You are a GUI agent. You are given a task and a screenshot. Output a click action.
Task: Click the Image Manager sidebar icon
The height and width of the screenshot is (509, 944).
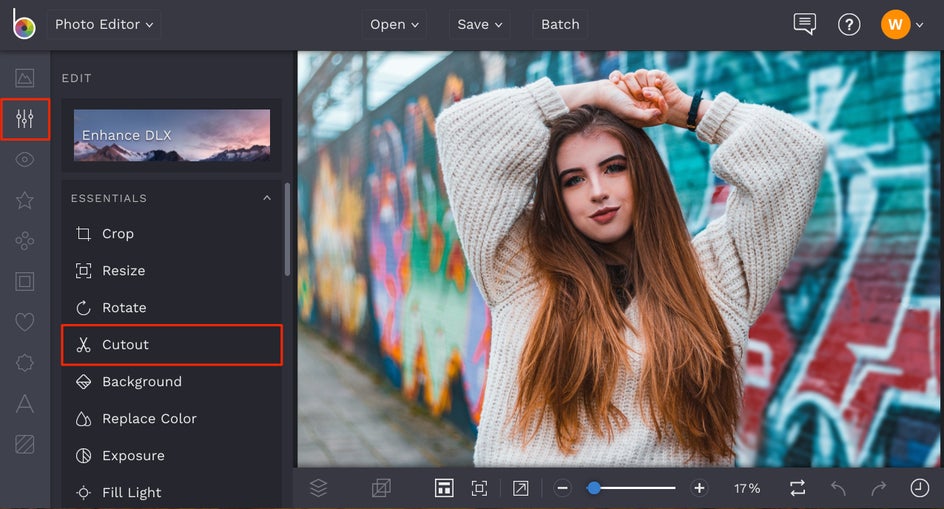click(25, 78)
